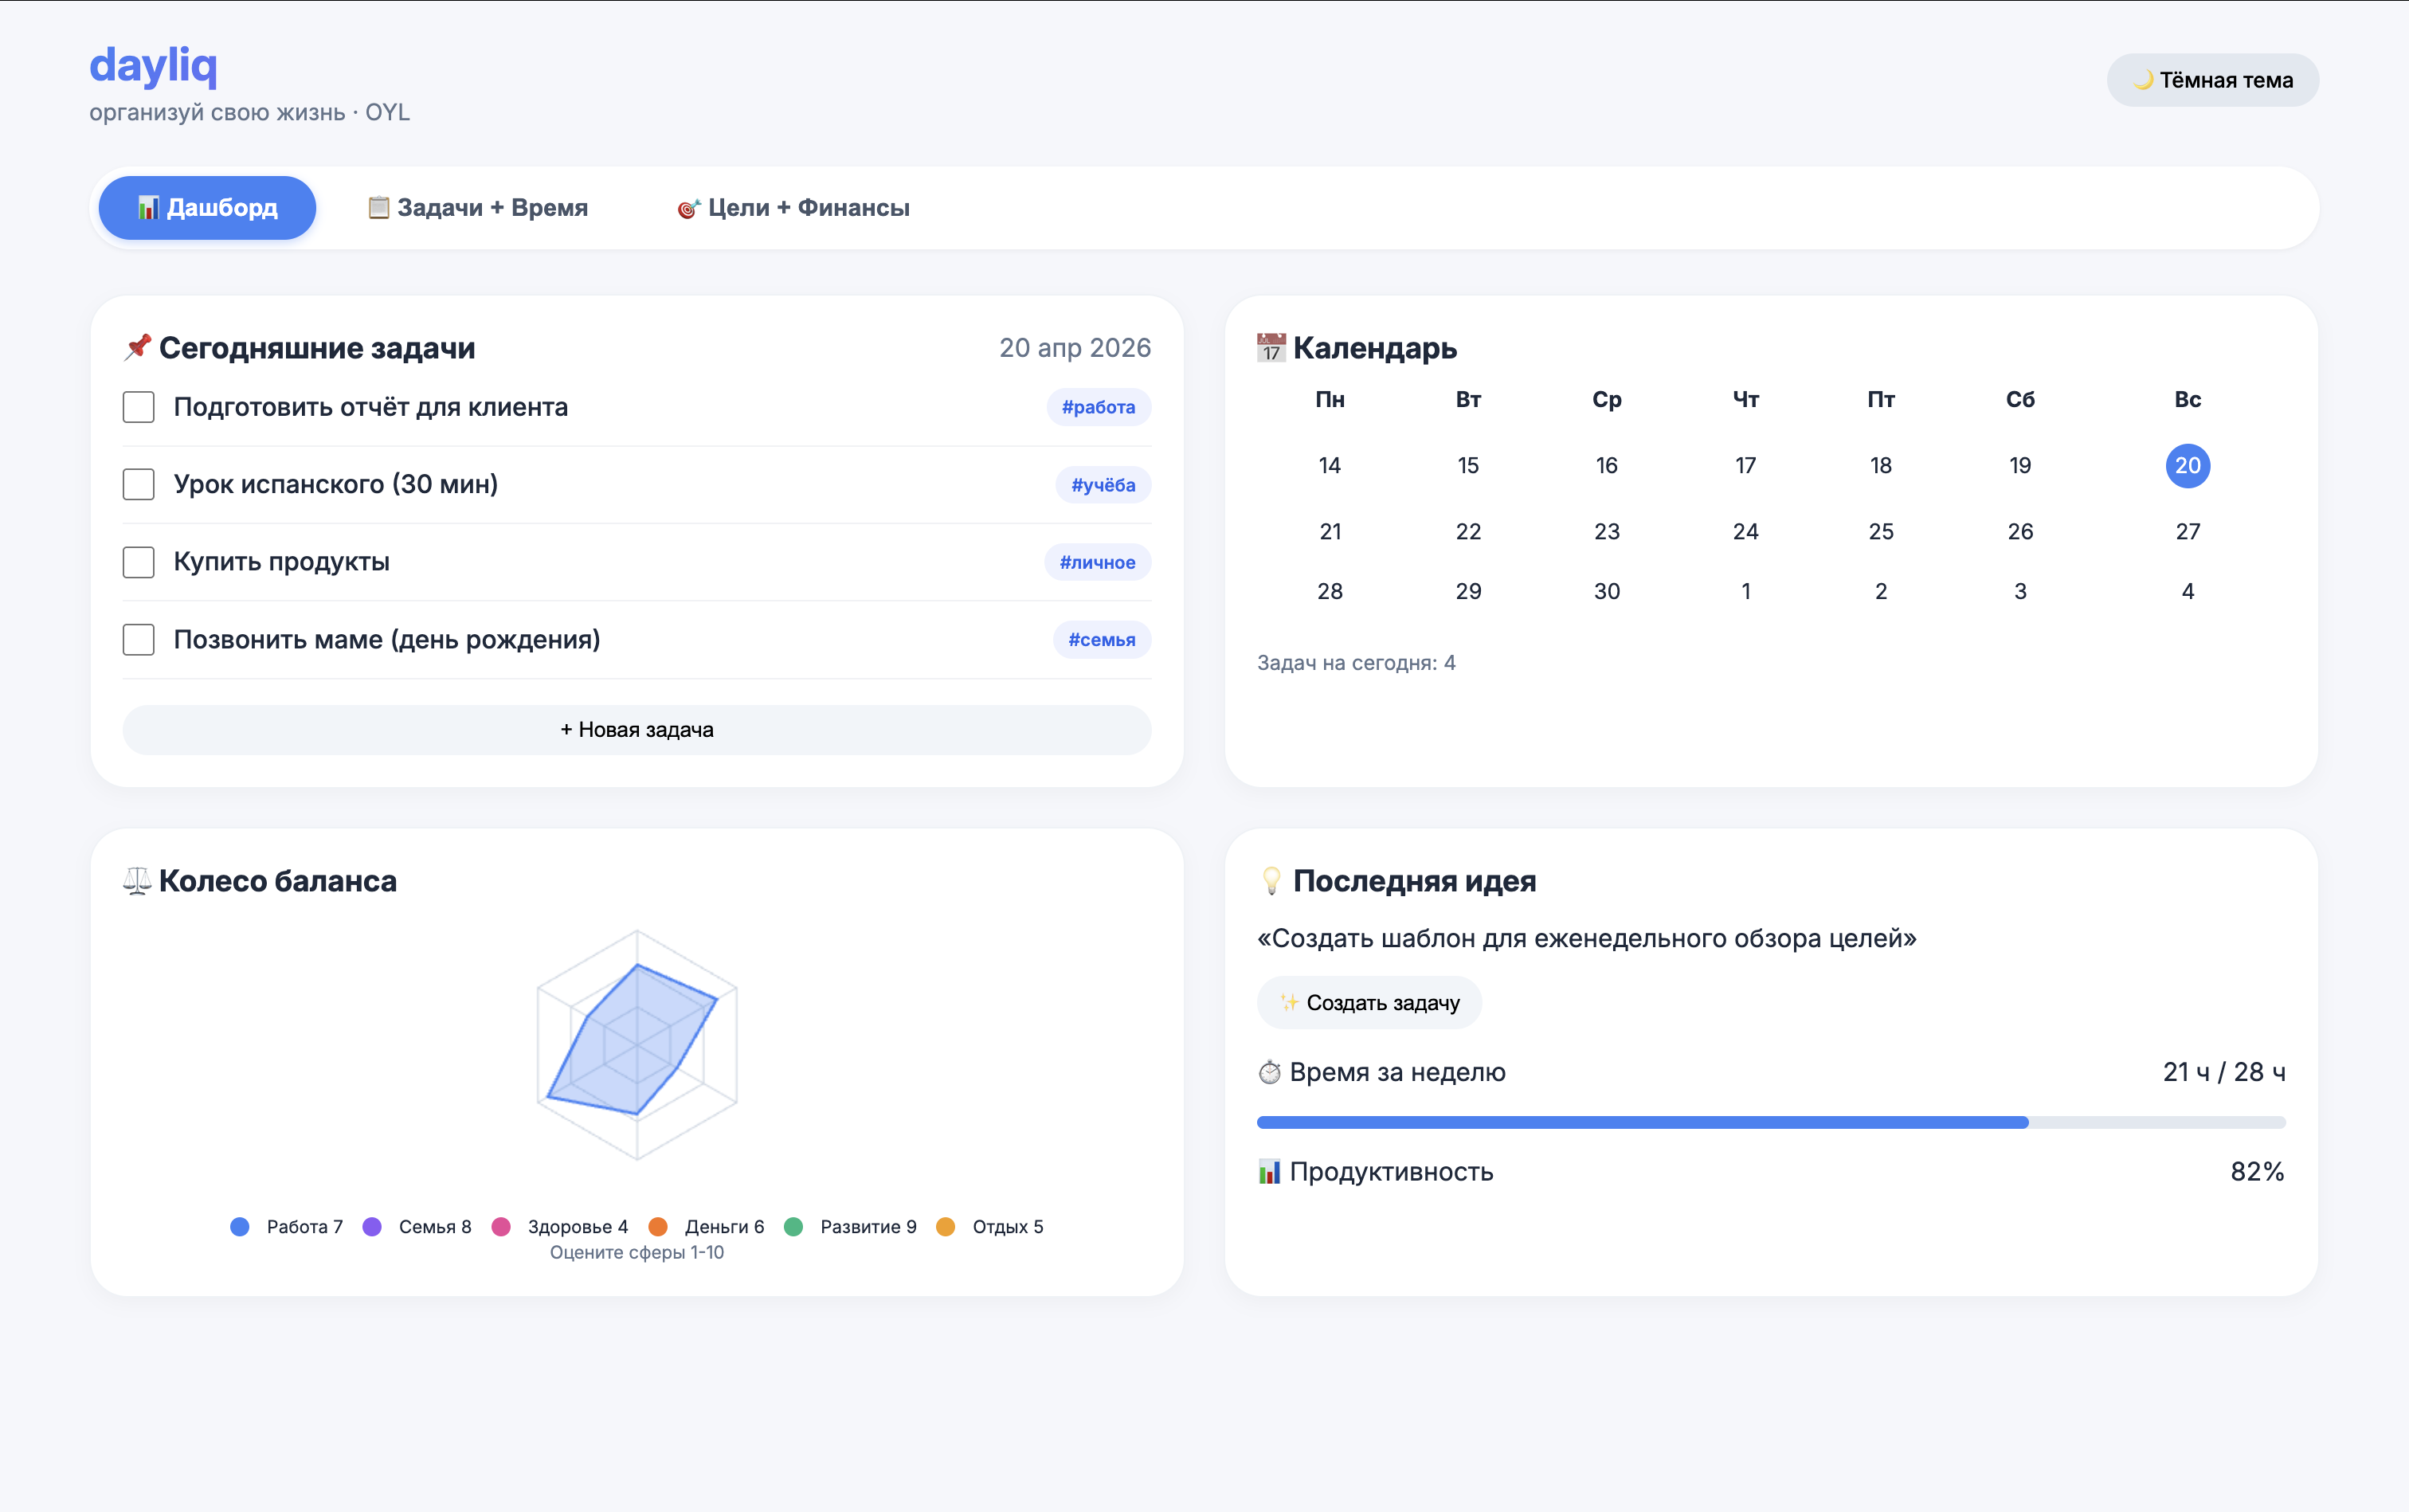Click the bar chart icon by Продуктивность

pos(1269,1171)
